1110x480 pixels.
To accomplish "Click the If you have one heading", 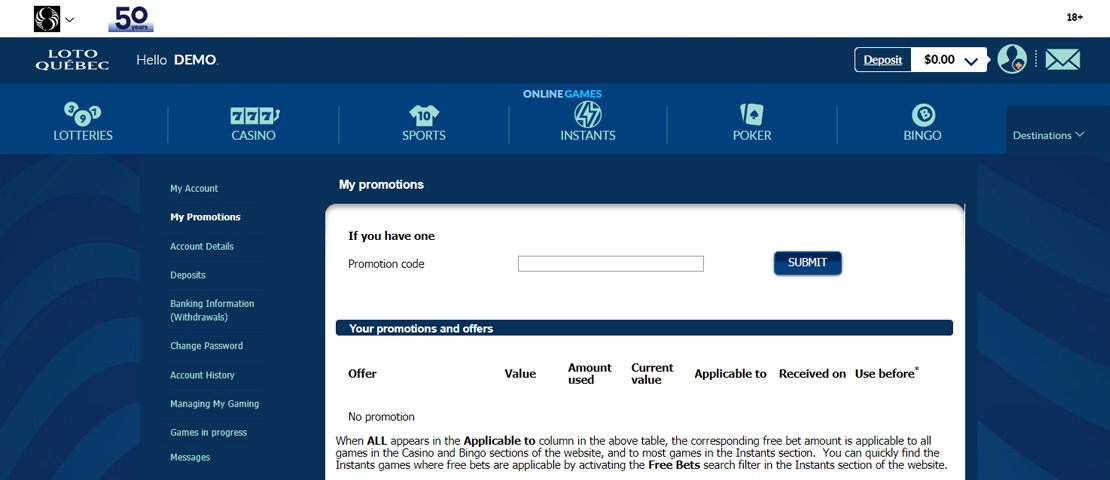I will click(x=391, y=236).
